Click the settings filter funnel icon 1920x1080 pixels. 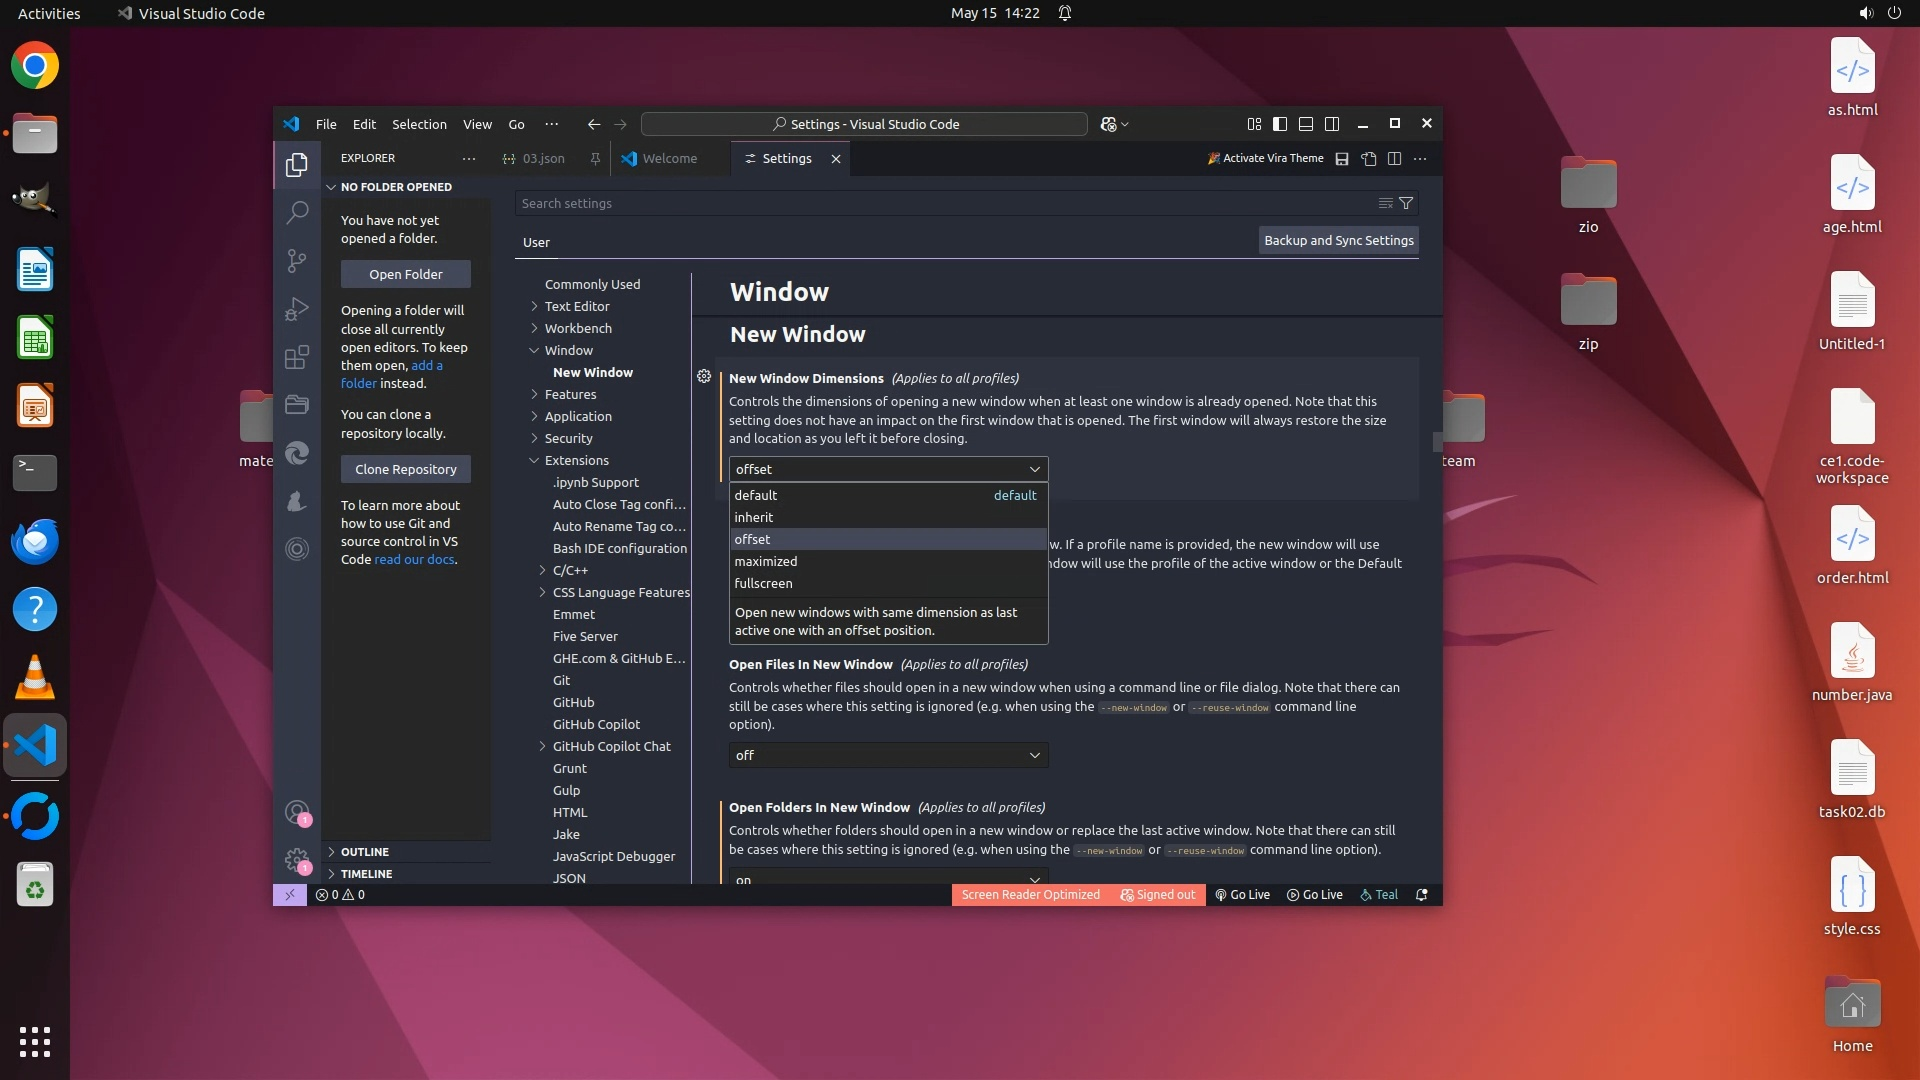pyautogui.click(x=1406, y=203)
